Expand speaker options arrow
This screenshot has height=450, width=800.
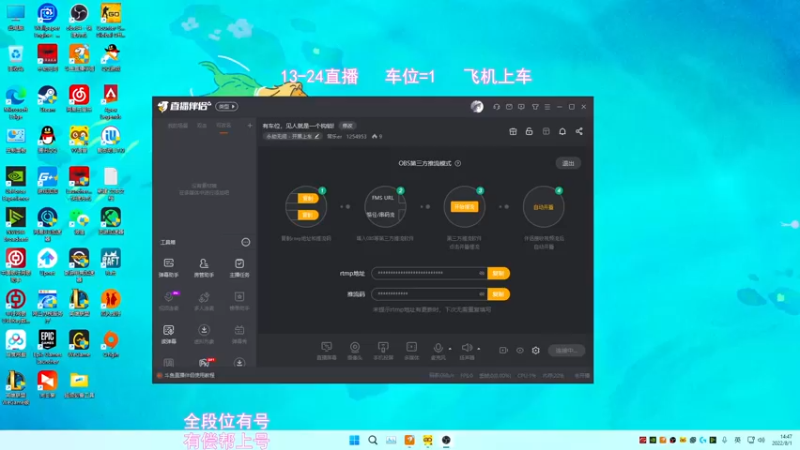tap(479, 349)
